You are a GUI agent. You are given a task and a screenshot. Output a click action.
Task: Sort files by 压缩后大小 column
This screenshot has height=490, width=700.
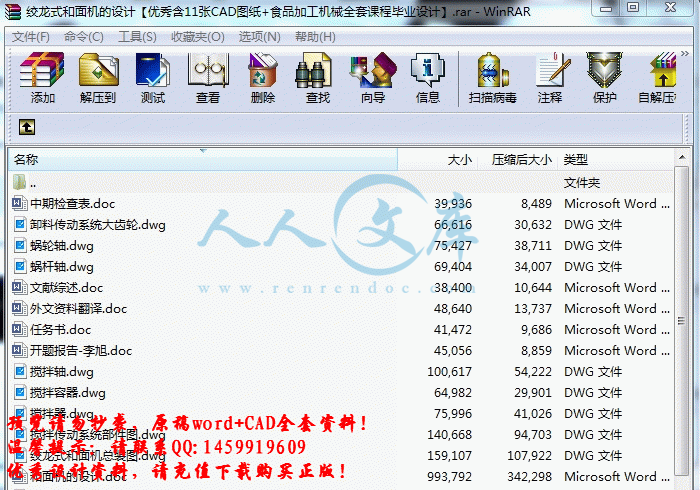point(518,159)
